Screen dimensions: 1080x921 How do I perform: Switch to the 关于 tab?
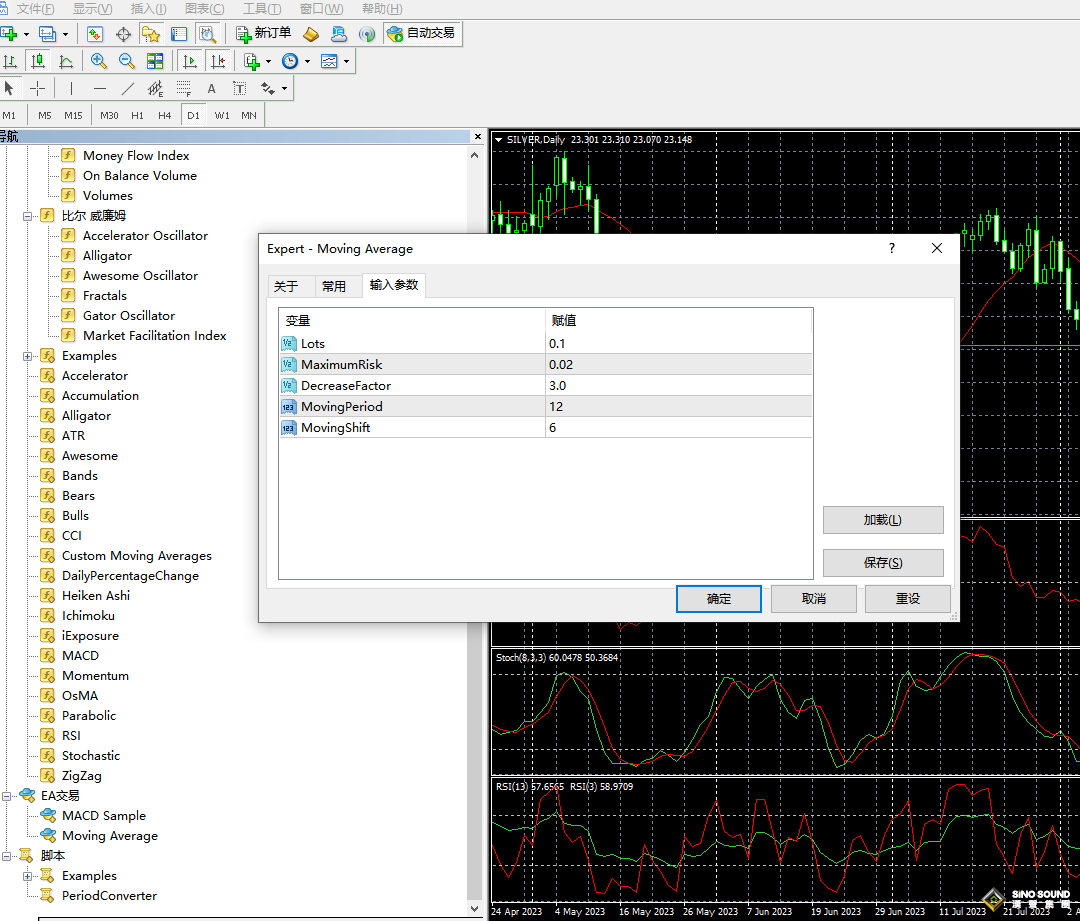[286, 286]
